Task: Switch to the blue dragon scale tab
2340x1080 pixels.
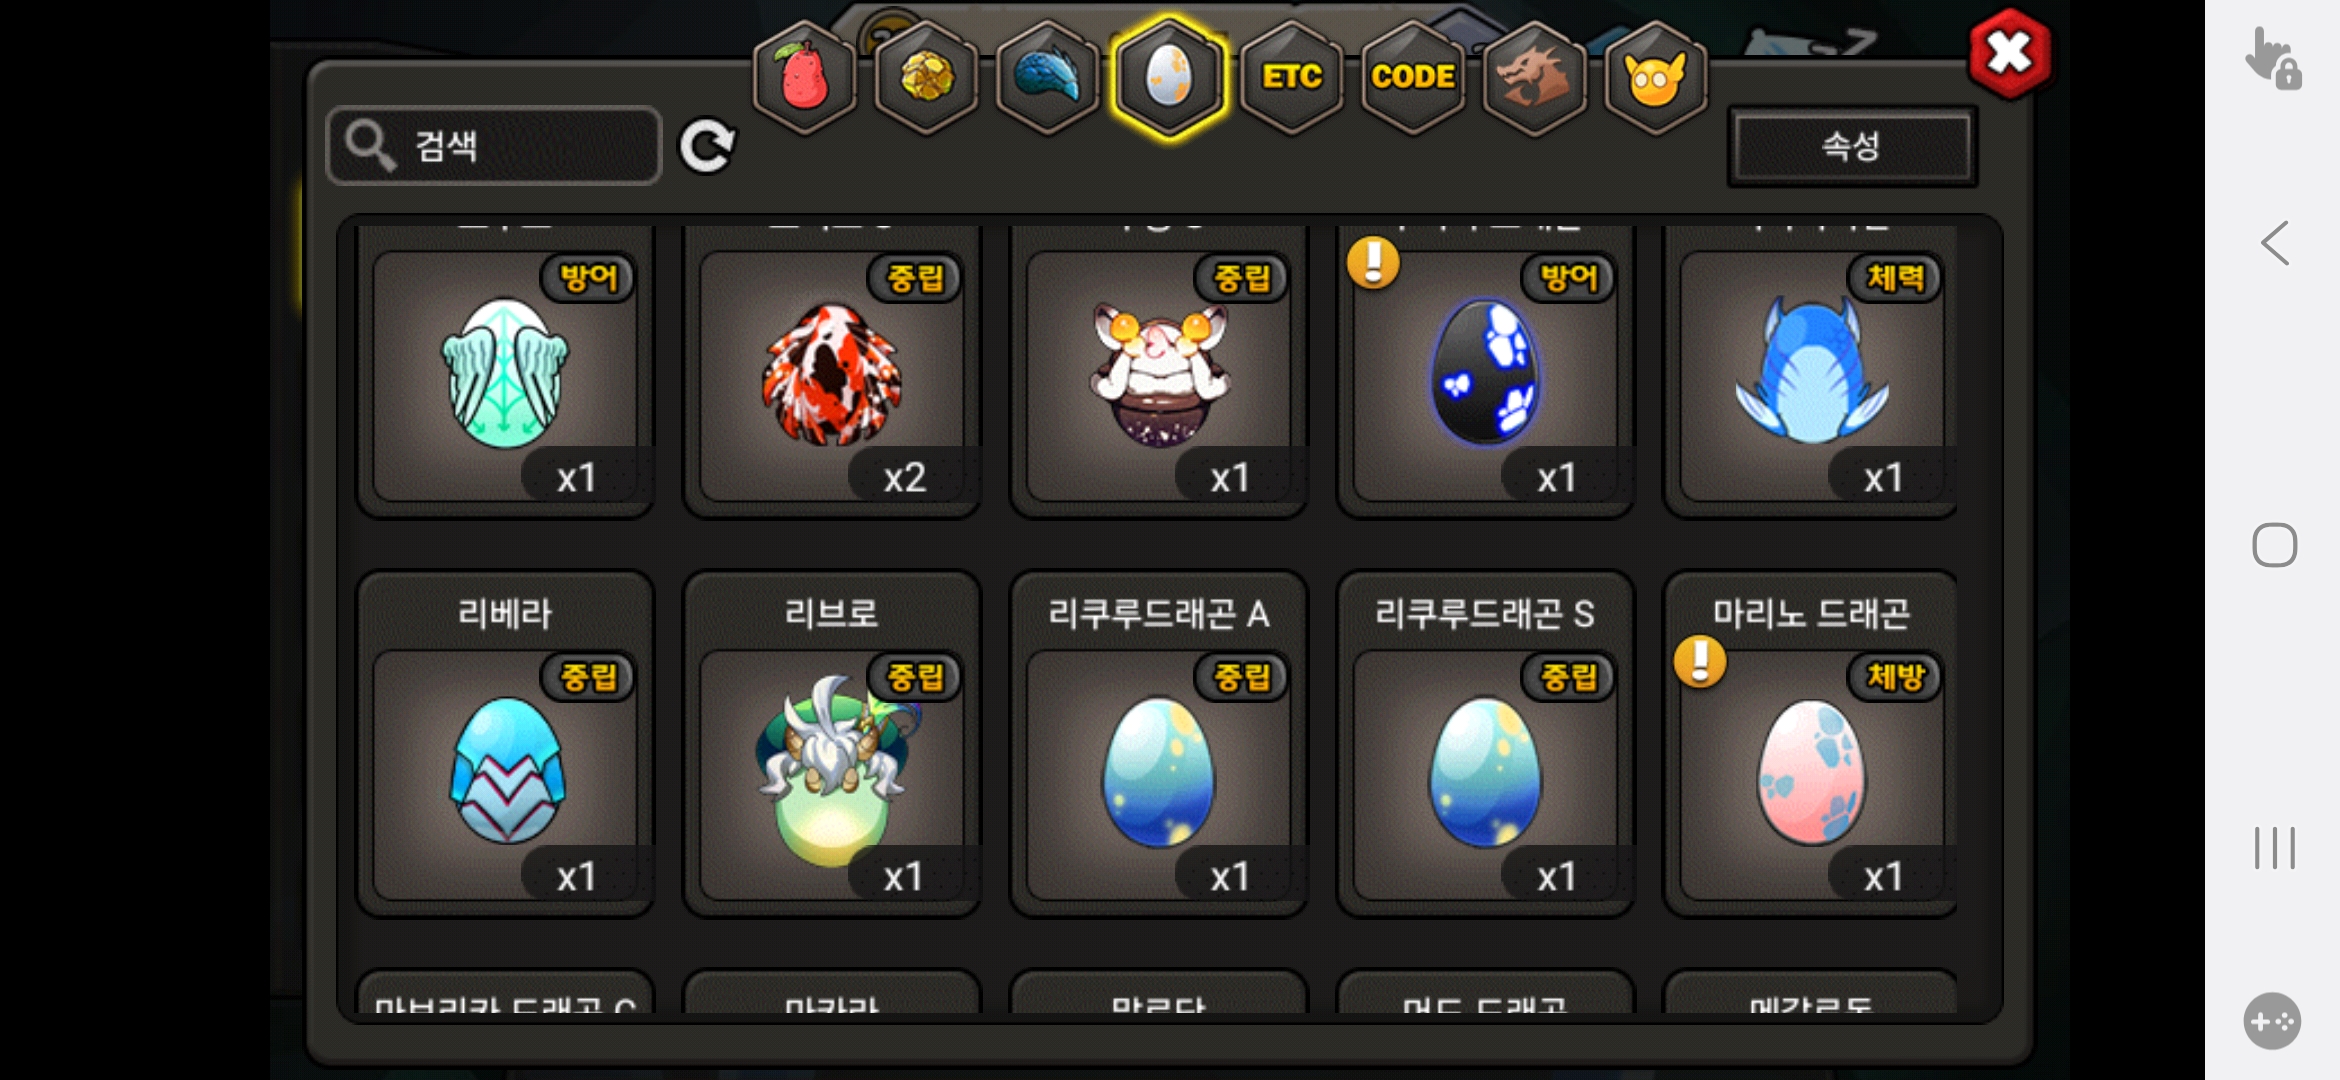Action: [1048, 78]
